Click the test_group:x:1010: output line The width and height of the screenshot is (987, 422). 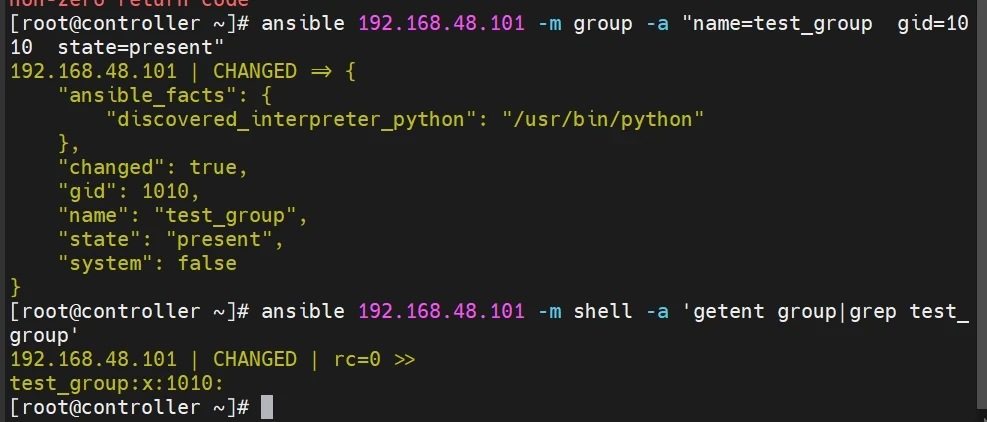point(117,383)
